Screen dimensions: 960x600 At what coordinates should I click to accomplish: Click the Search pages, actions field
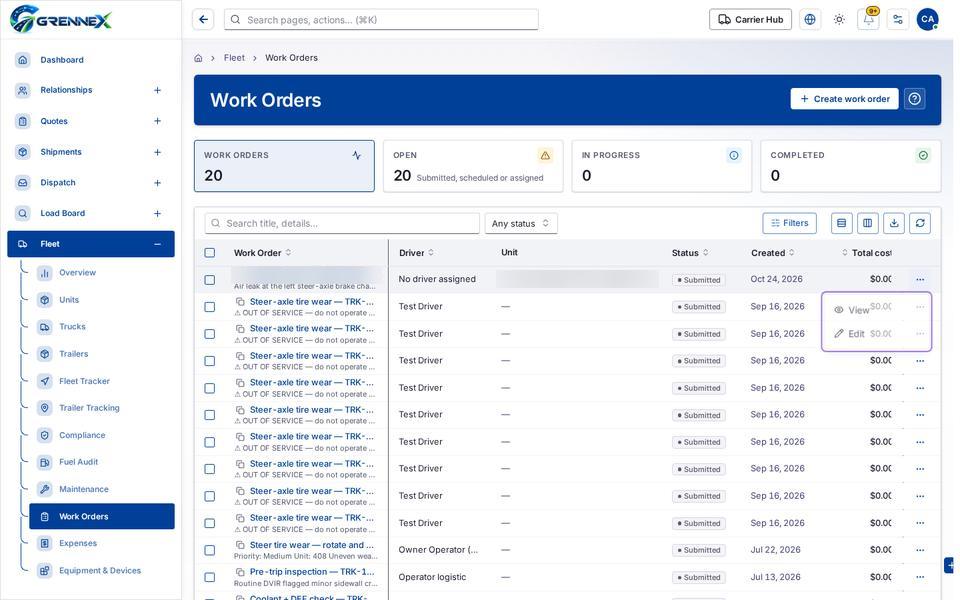[381, 20]
